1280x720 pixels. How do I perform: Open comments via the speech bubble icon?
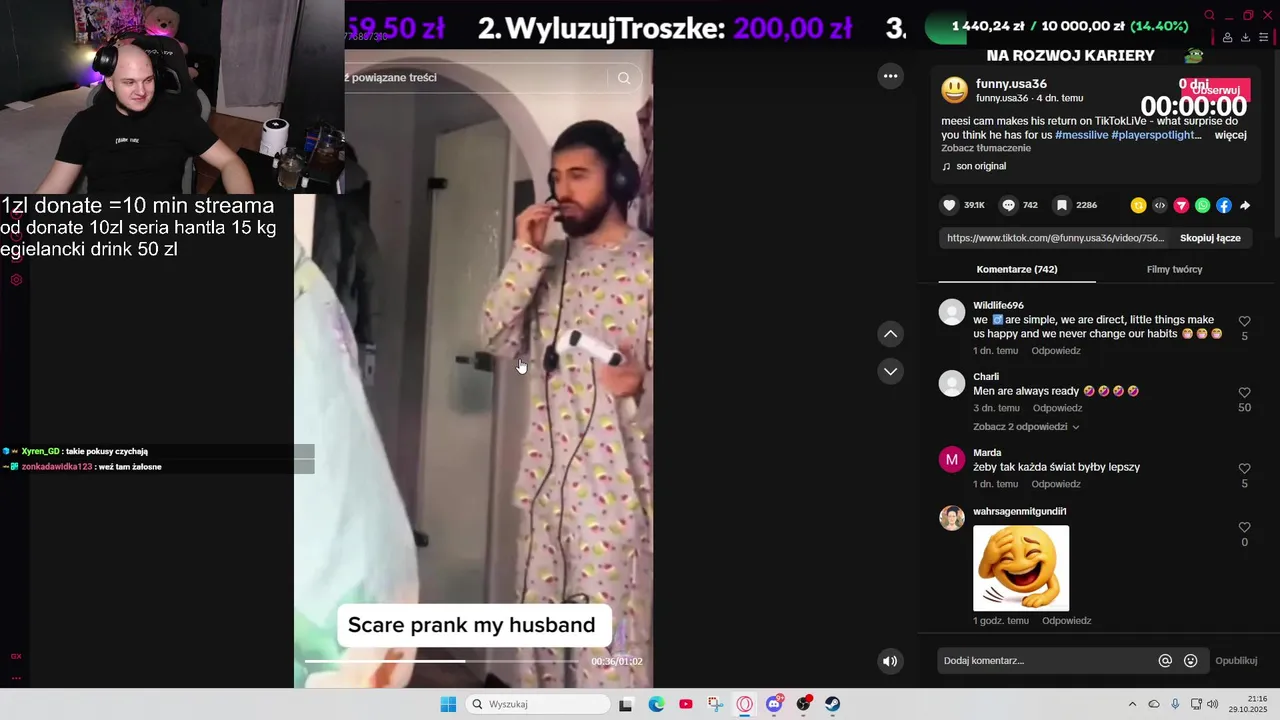pos(1008,205)
